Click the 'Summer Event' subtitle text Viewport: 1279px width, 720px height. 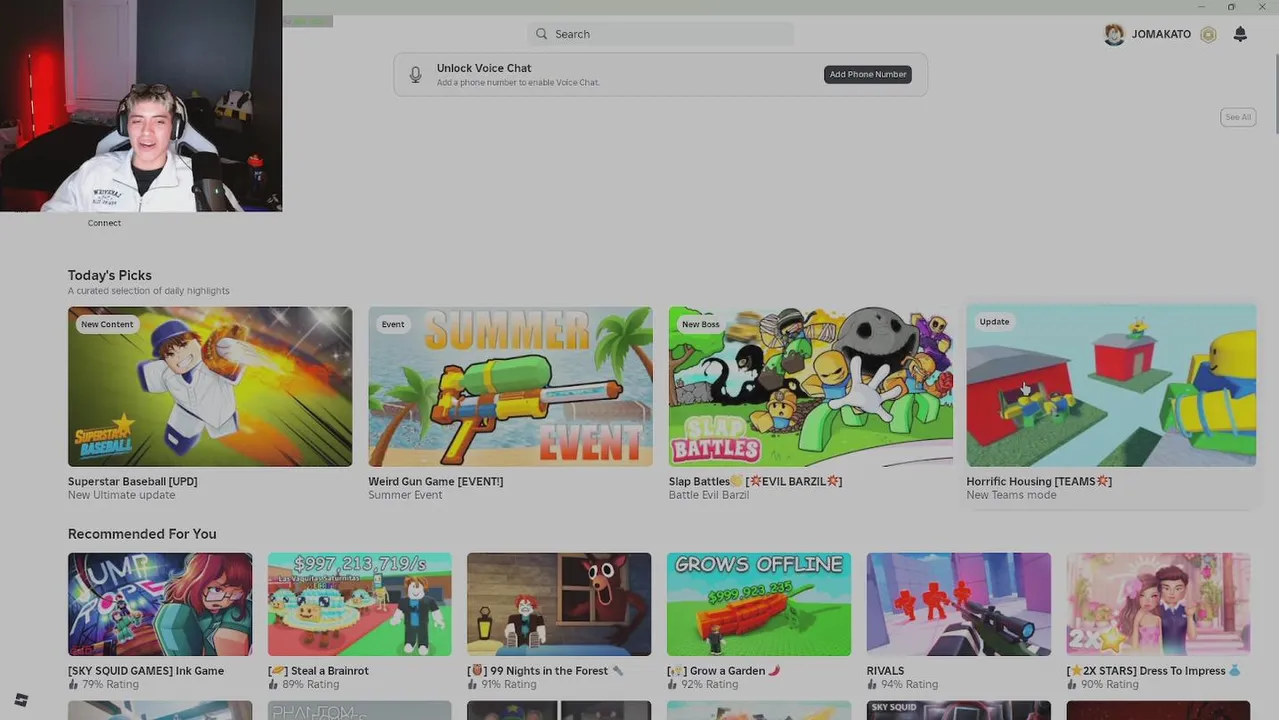coord(405,495)
